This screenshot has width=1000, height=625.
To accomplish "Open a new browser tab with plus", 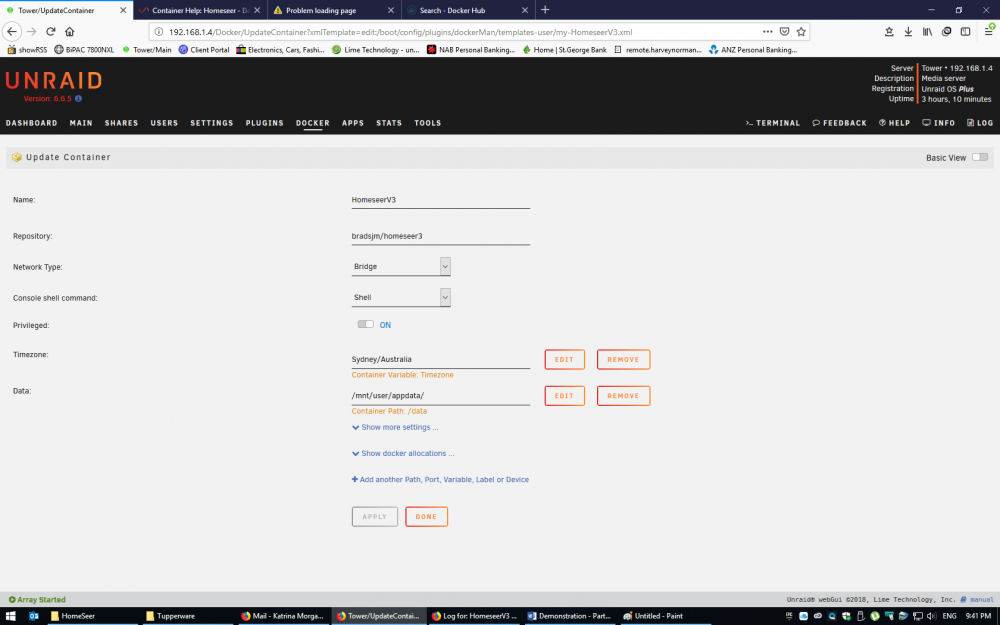I will tap(545, 10).
